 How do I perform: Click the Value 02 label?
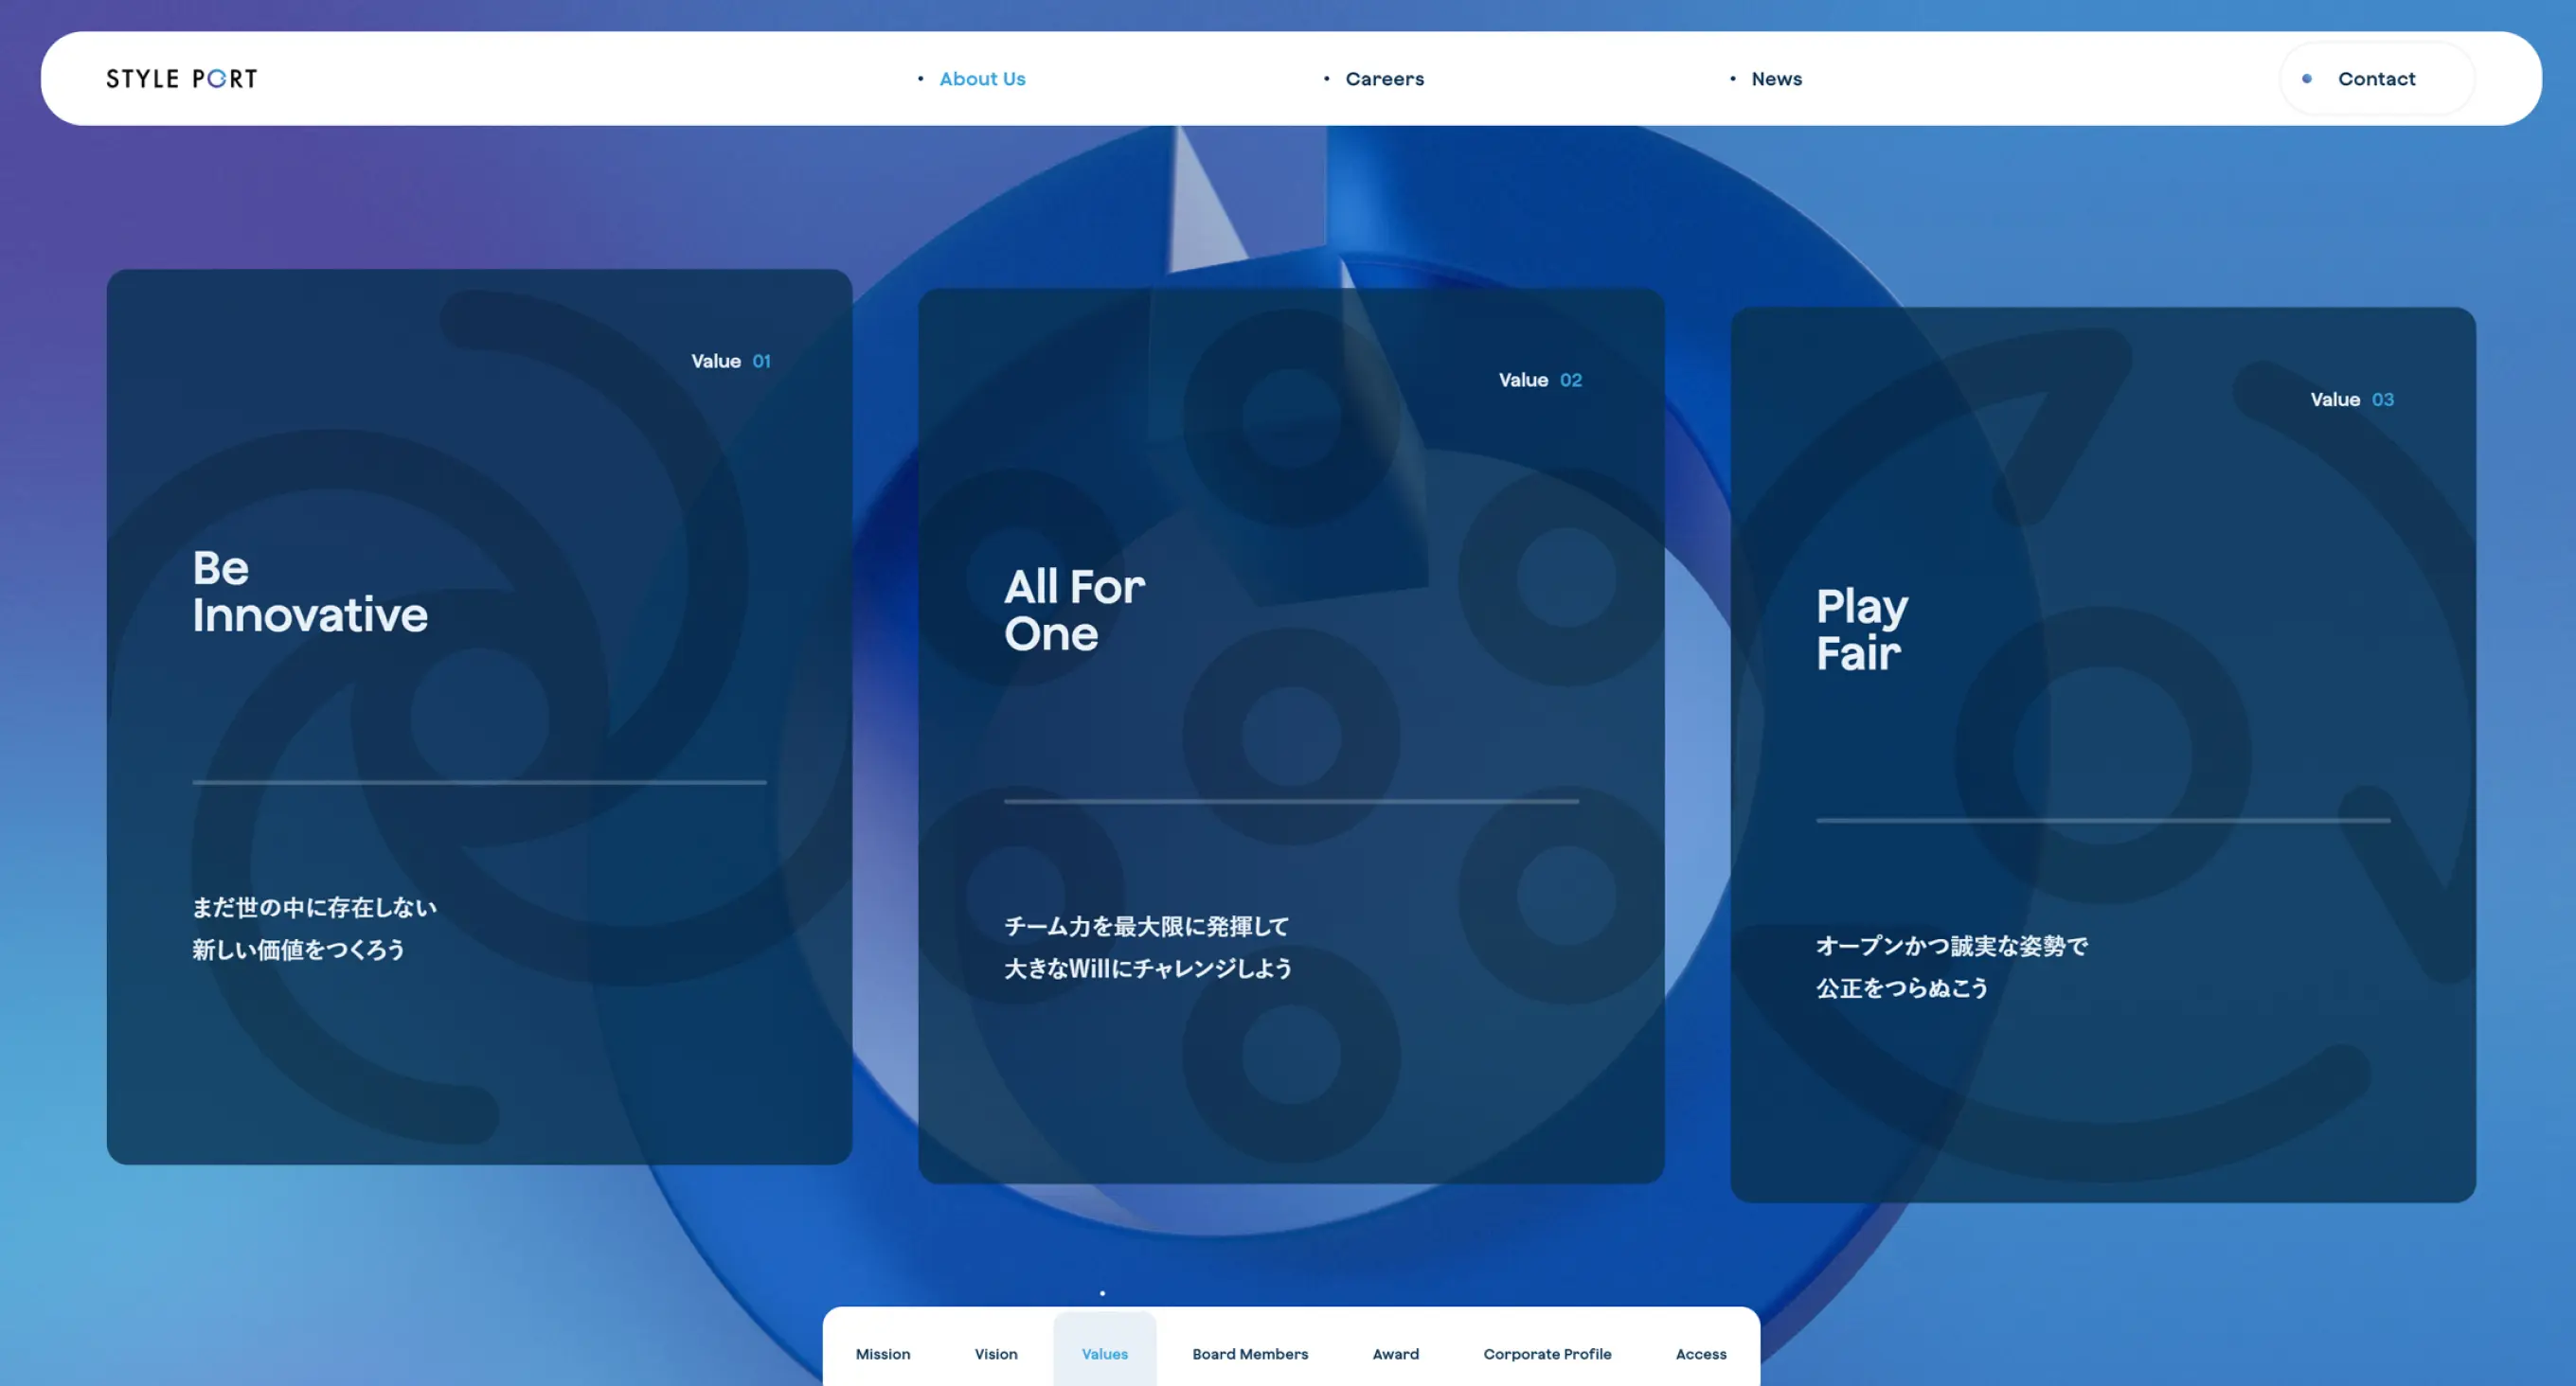coord(1539,380)
